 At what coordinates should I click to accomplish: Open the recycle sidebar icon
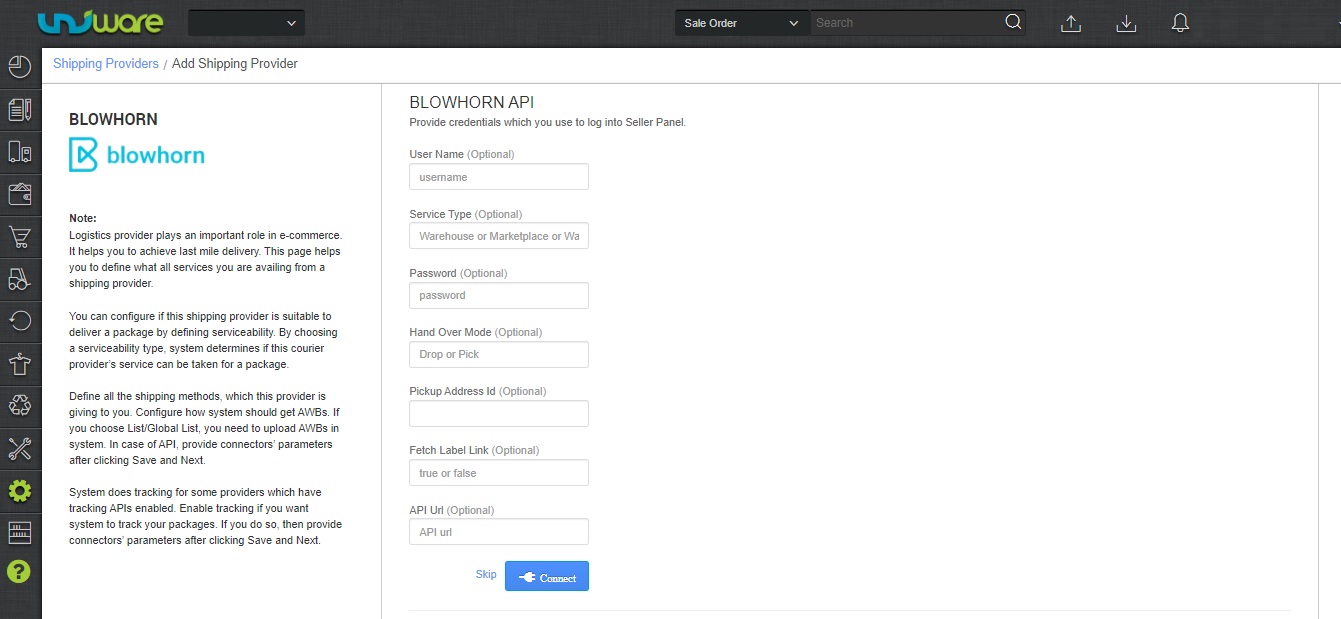point(20,406)
